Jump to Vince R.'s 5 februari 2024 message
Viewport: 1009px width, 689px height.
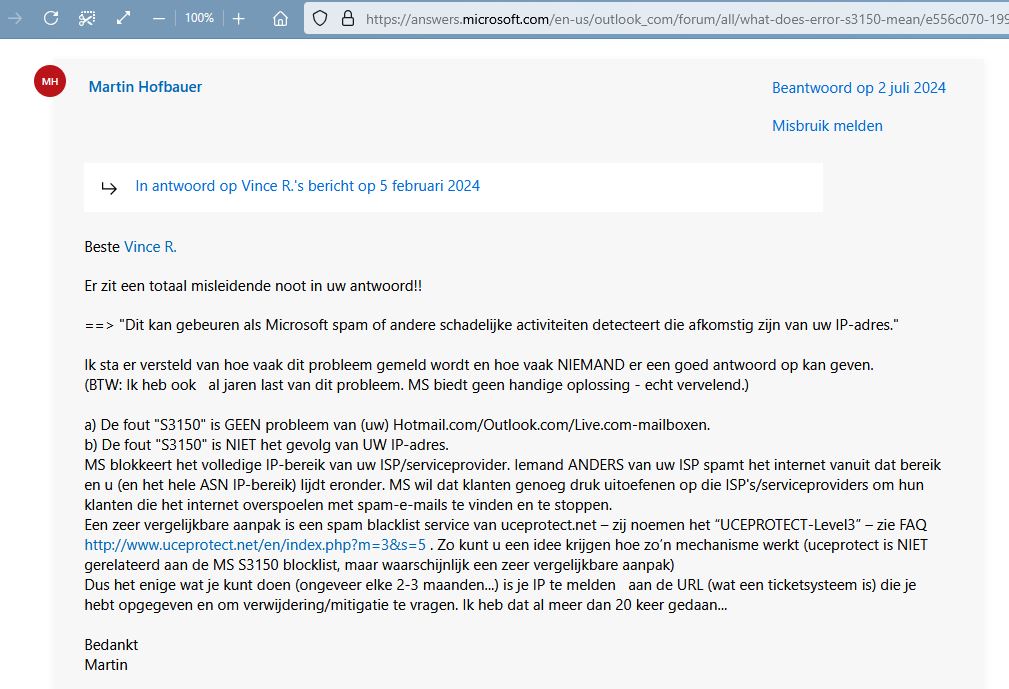(307, 186)
